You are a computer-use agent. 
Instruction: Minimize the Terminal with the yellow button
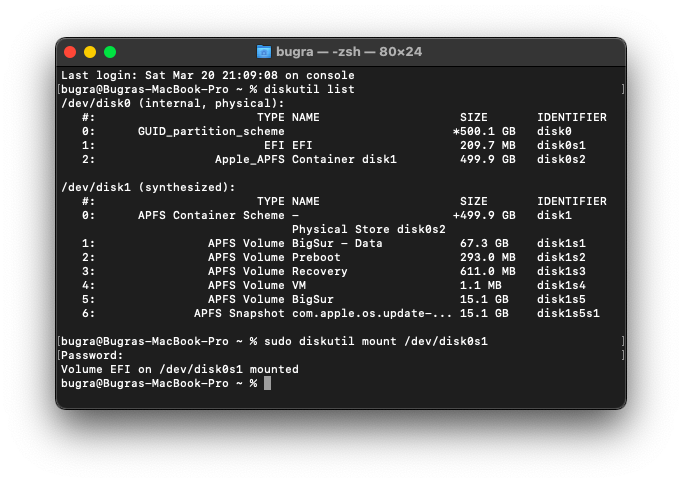click(90, 52)
